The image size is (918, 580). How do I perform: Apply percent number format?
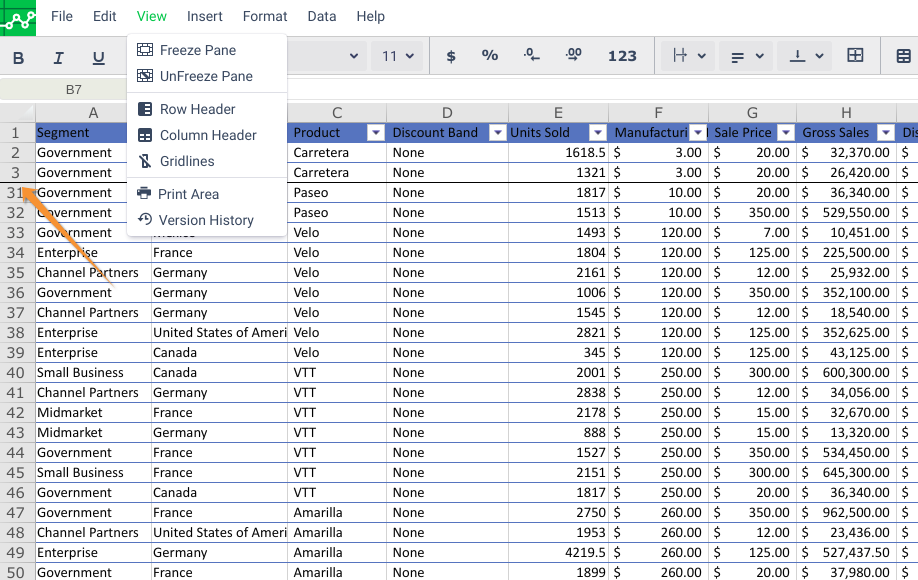coord(489,56)
